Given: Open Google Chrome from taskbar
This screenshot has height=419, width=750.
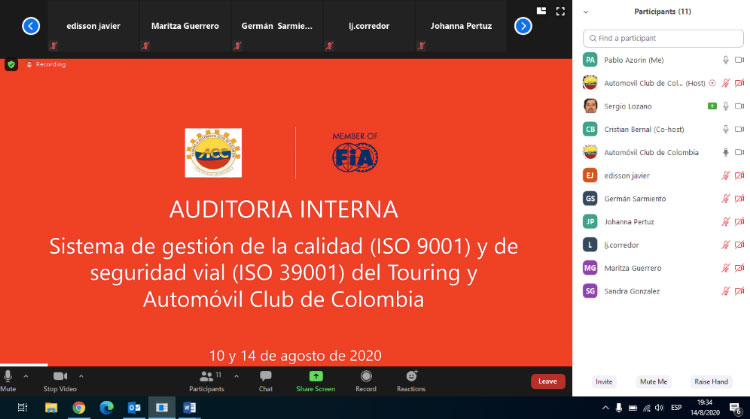Looking at the screenshot, I should (79, 408).
